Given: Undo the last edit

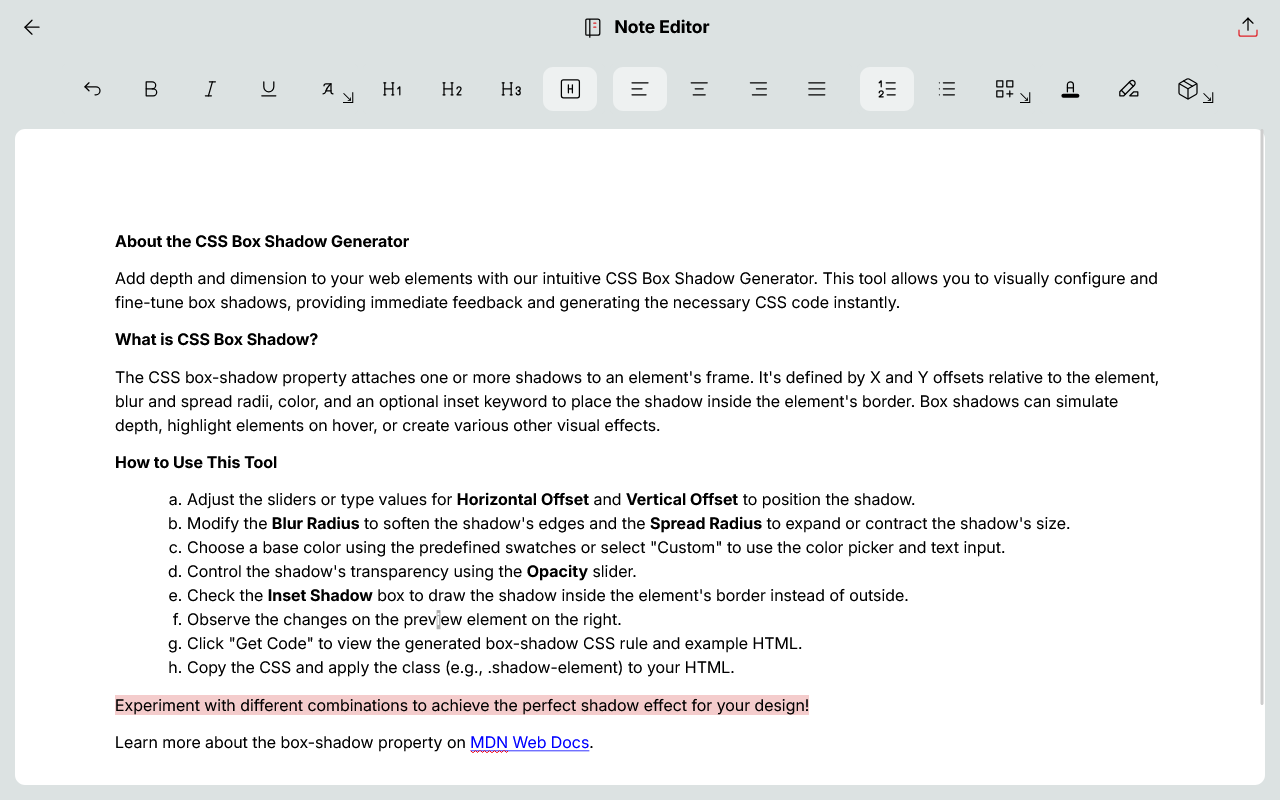Looking at the screenshot, I should (x=92, y=89).
